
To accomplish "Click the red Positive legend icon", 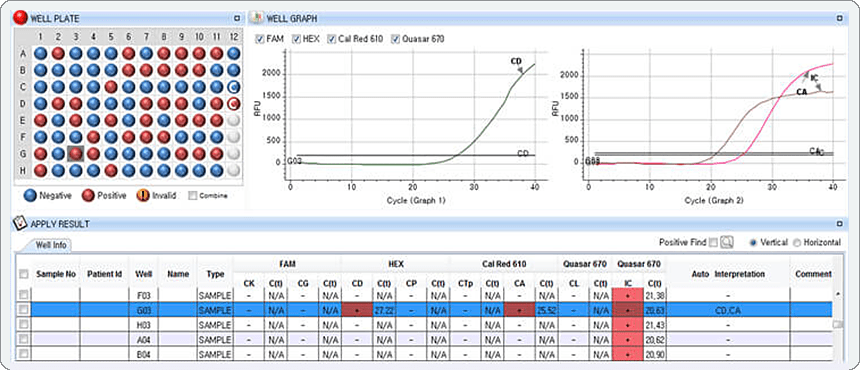I will click(x=89, y=195).
